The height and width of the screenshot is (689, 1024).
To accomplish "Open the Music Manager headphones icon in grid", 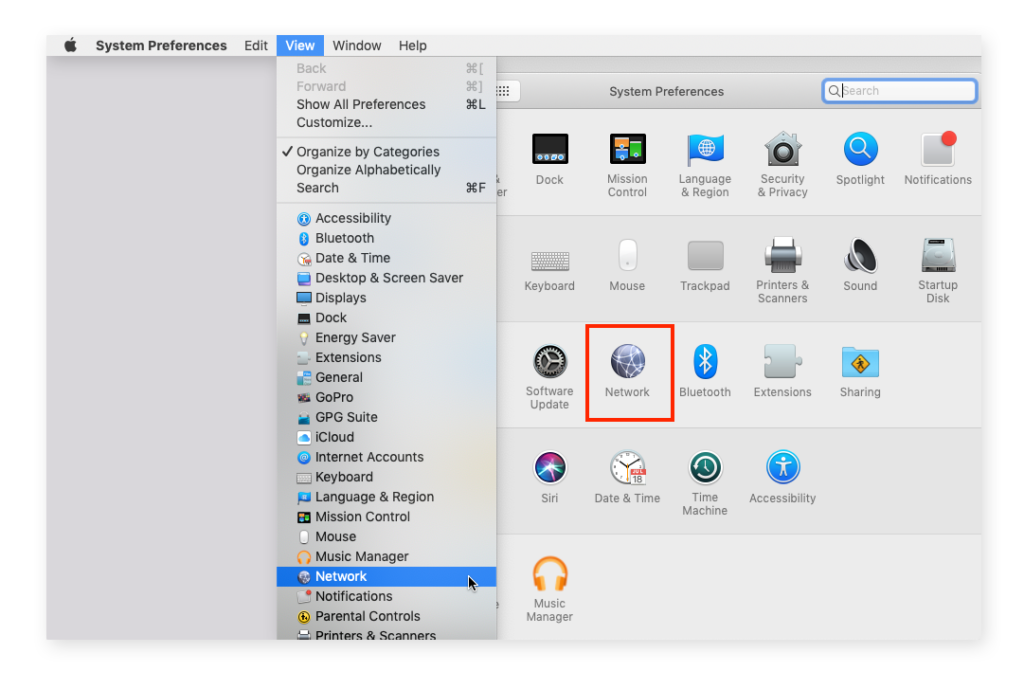I will pos(549,573).
